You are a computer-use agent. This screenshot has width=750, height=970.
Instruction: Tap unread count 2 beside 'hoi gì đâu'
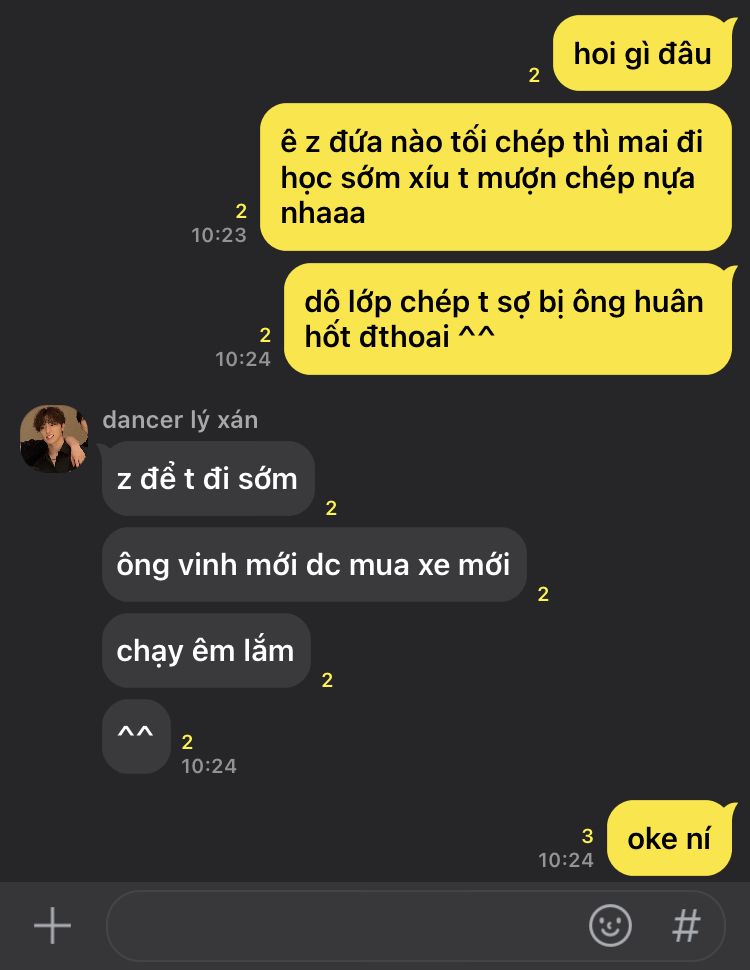tap(534, 75)
